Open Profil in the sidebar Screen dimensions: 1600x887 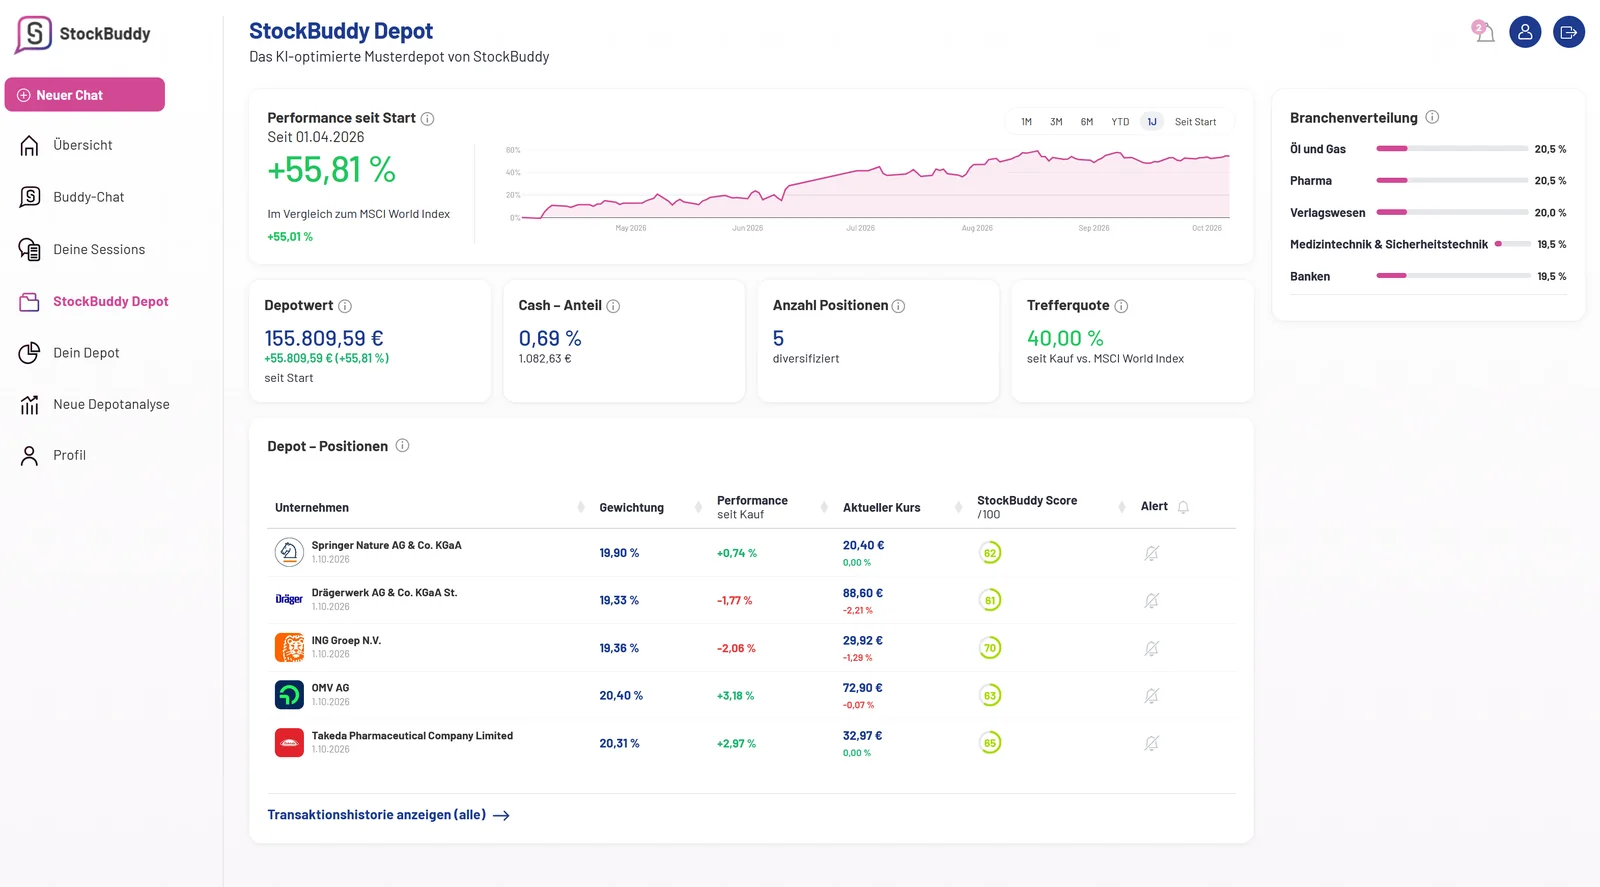tap(69, 455)
